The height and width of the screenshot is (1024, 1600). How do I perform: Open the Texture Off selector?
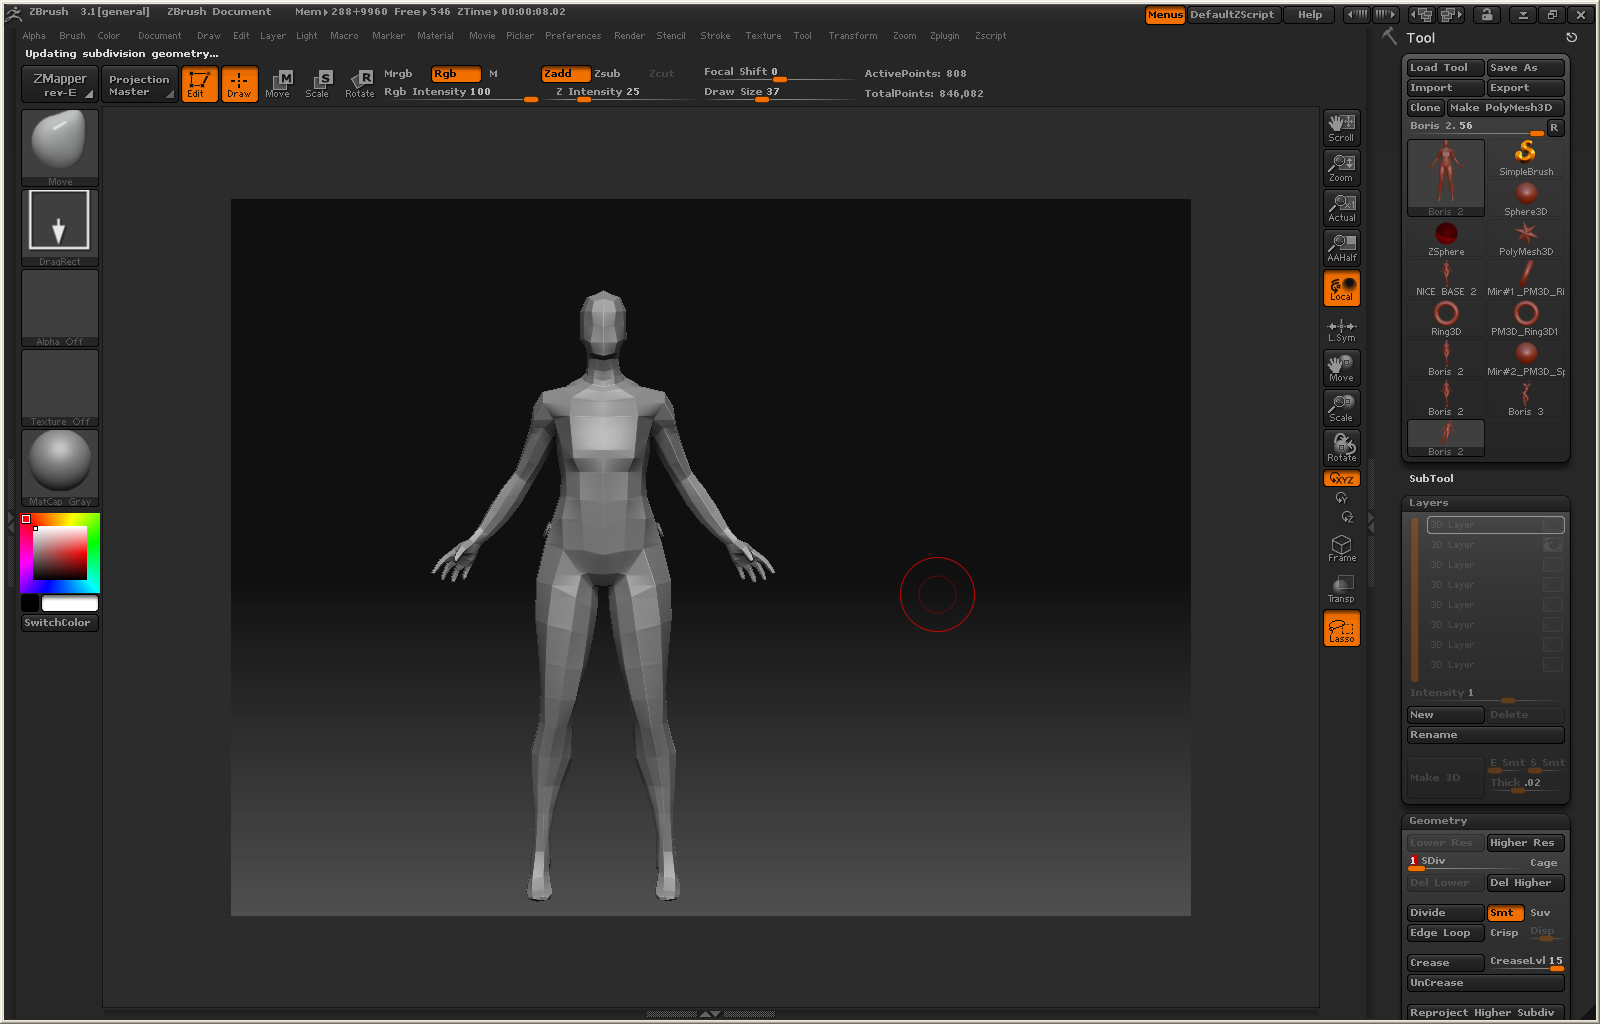coord(60,387)
